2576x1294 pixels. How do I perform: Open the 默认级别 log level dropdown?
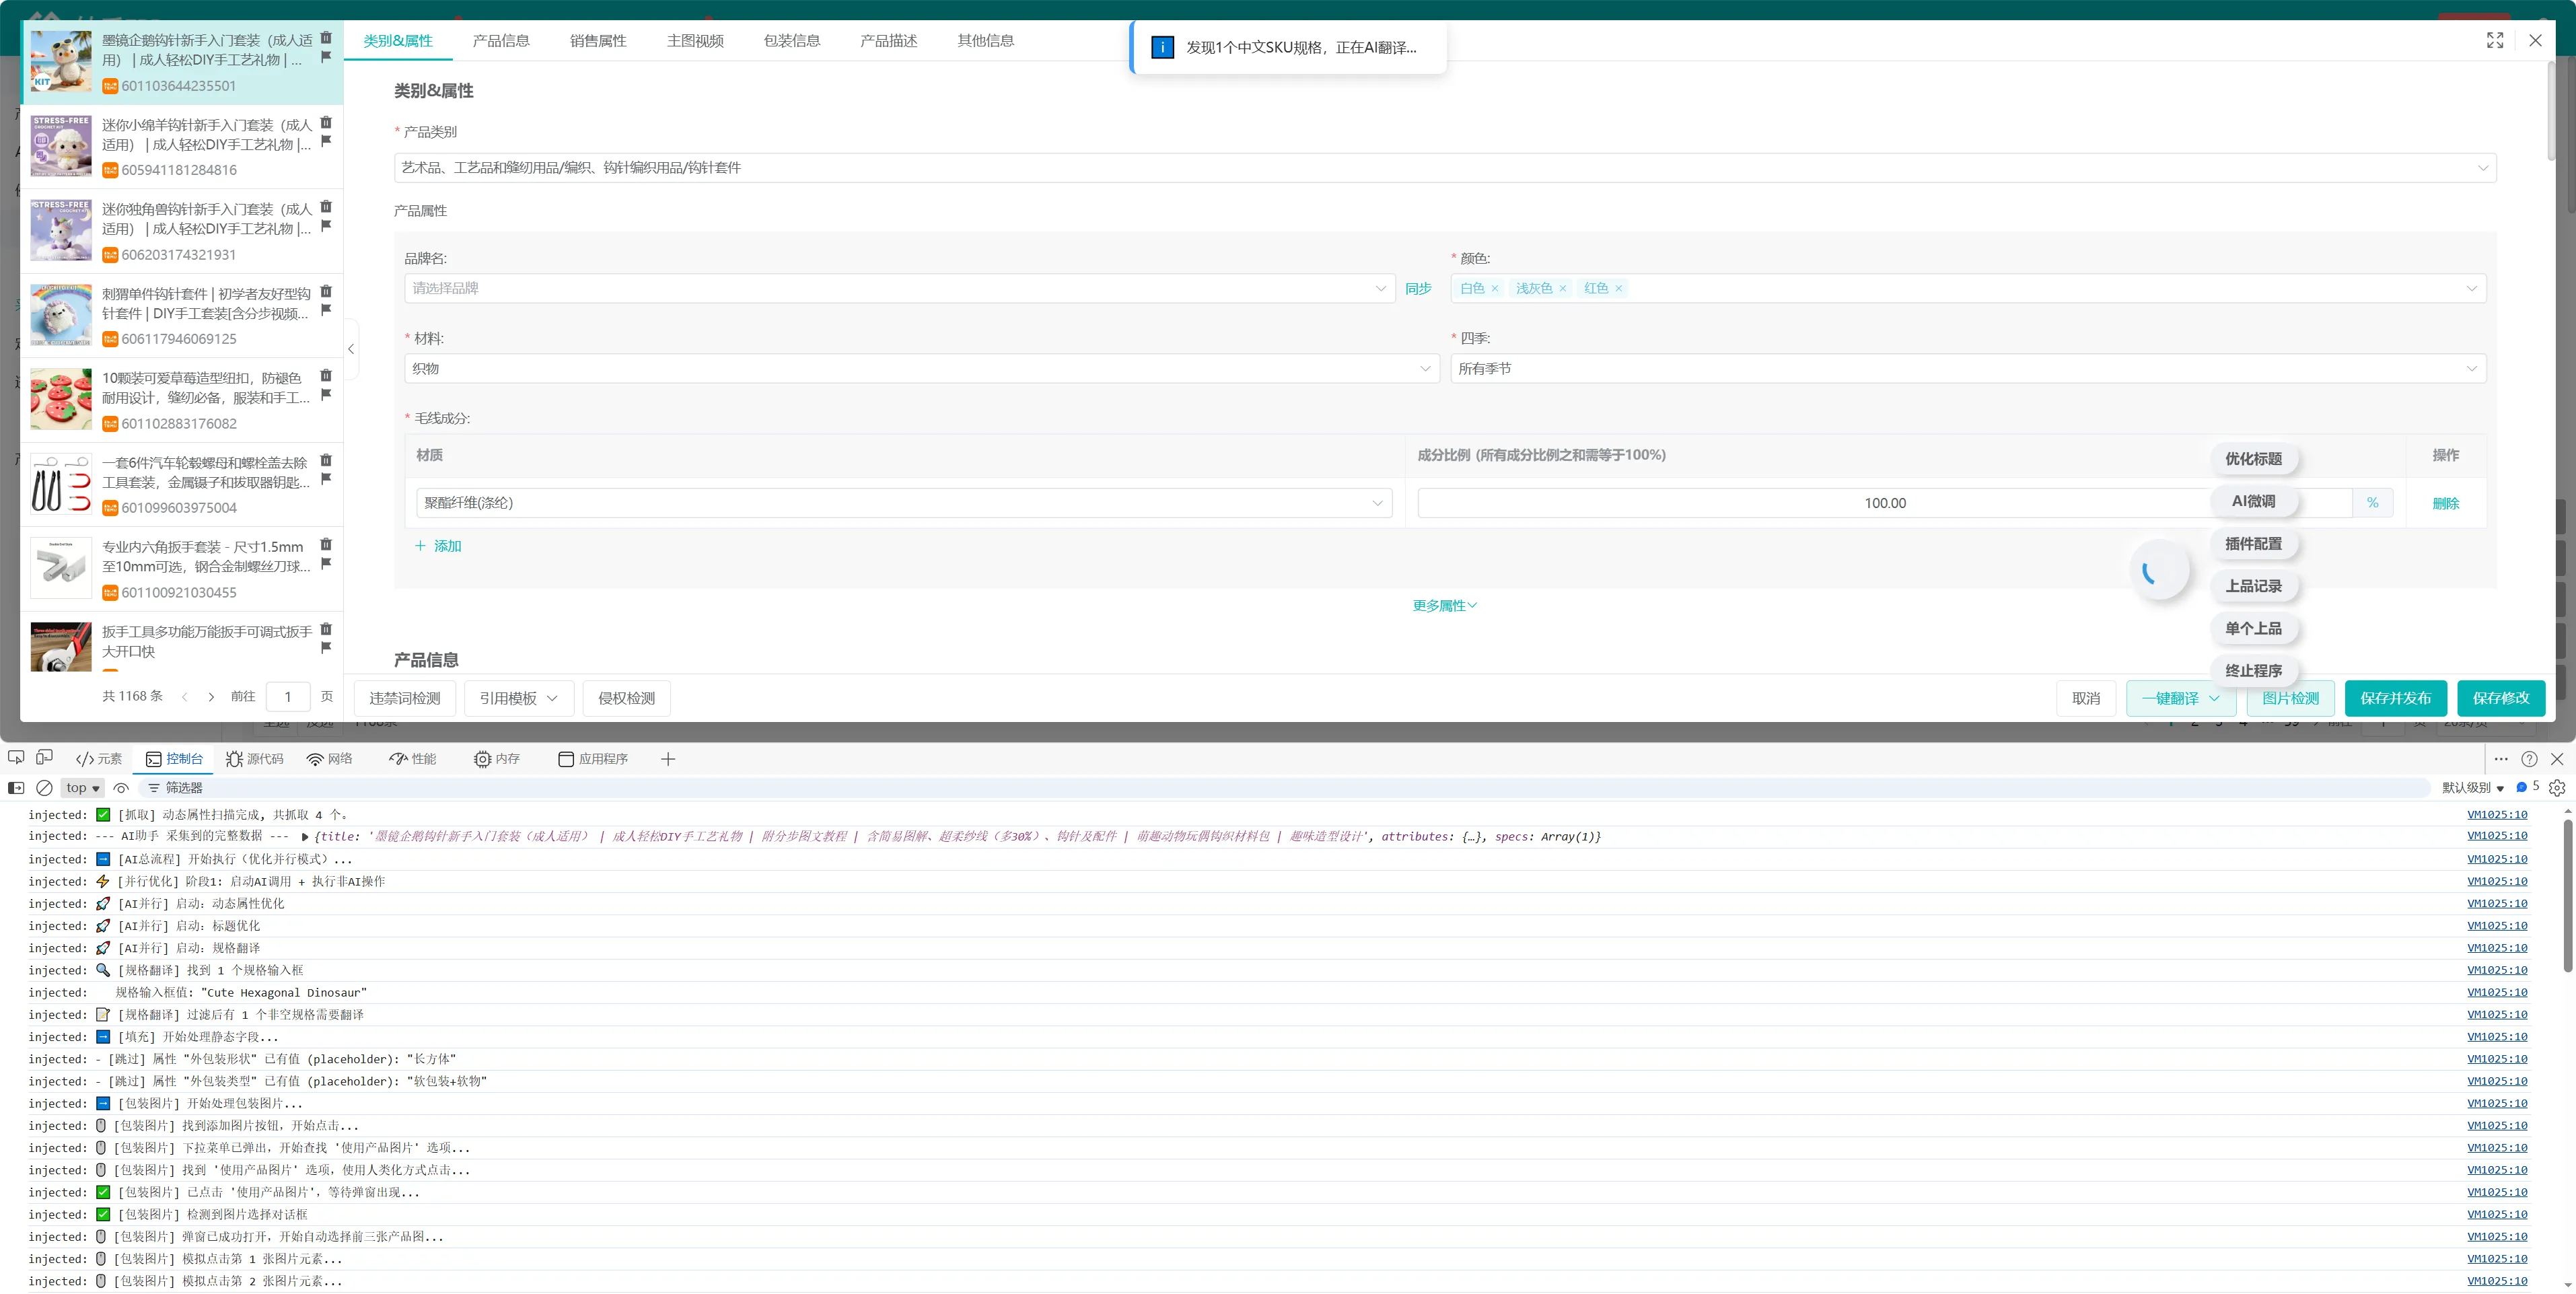(x=2473, y=788)
